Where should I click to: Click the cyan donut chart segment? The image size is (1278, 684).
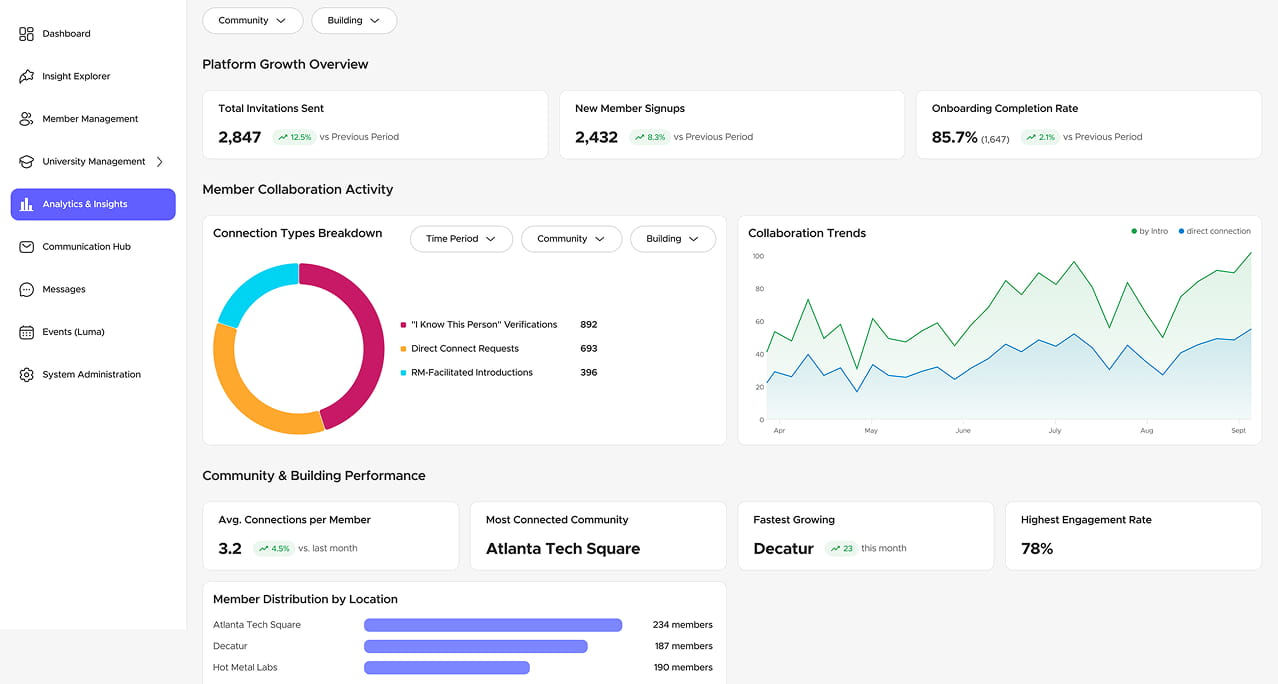click(x=249, y=289)
